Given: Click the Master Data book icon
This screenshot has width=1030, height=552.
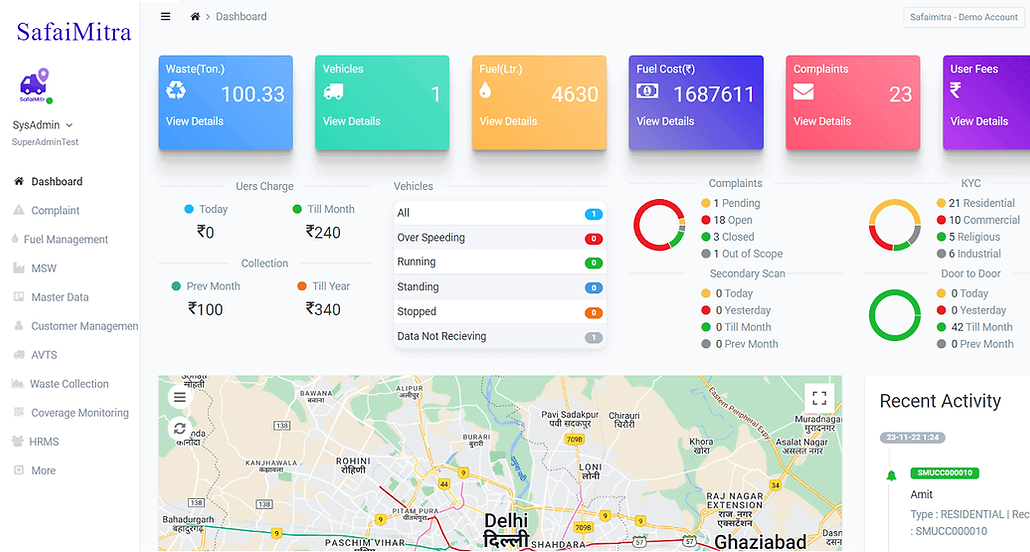Looking at the screenshot, I should coord(19,297).
